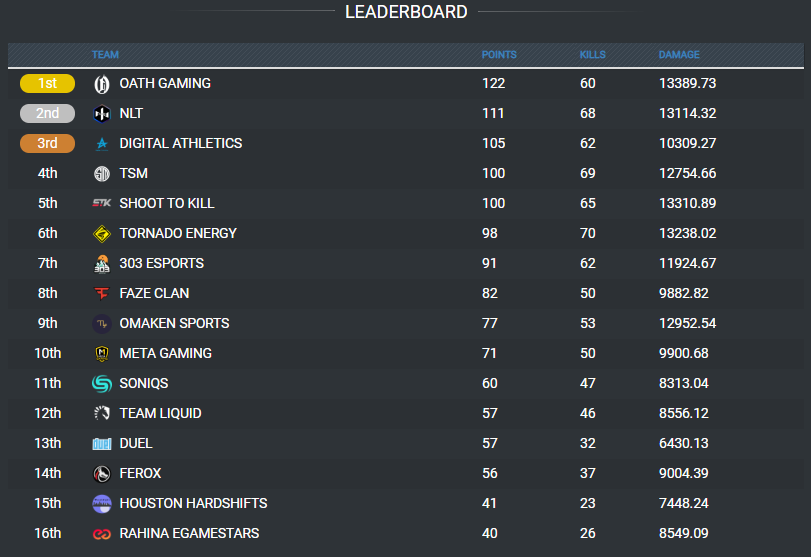
Task: Click the 4th rank label
Action: (48, 173)
